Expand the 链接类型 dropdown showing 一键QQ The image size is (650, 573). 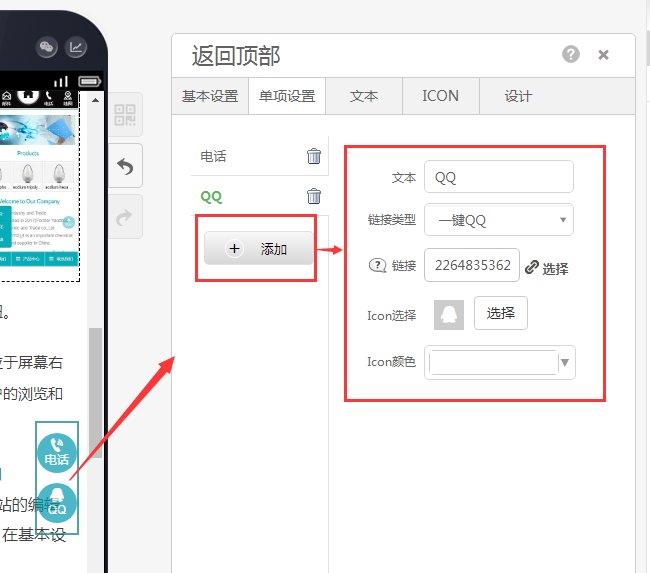499,220
